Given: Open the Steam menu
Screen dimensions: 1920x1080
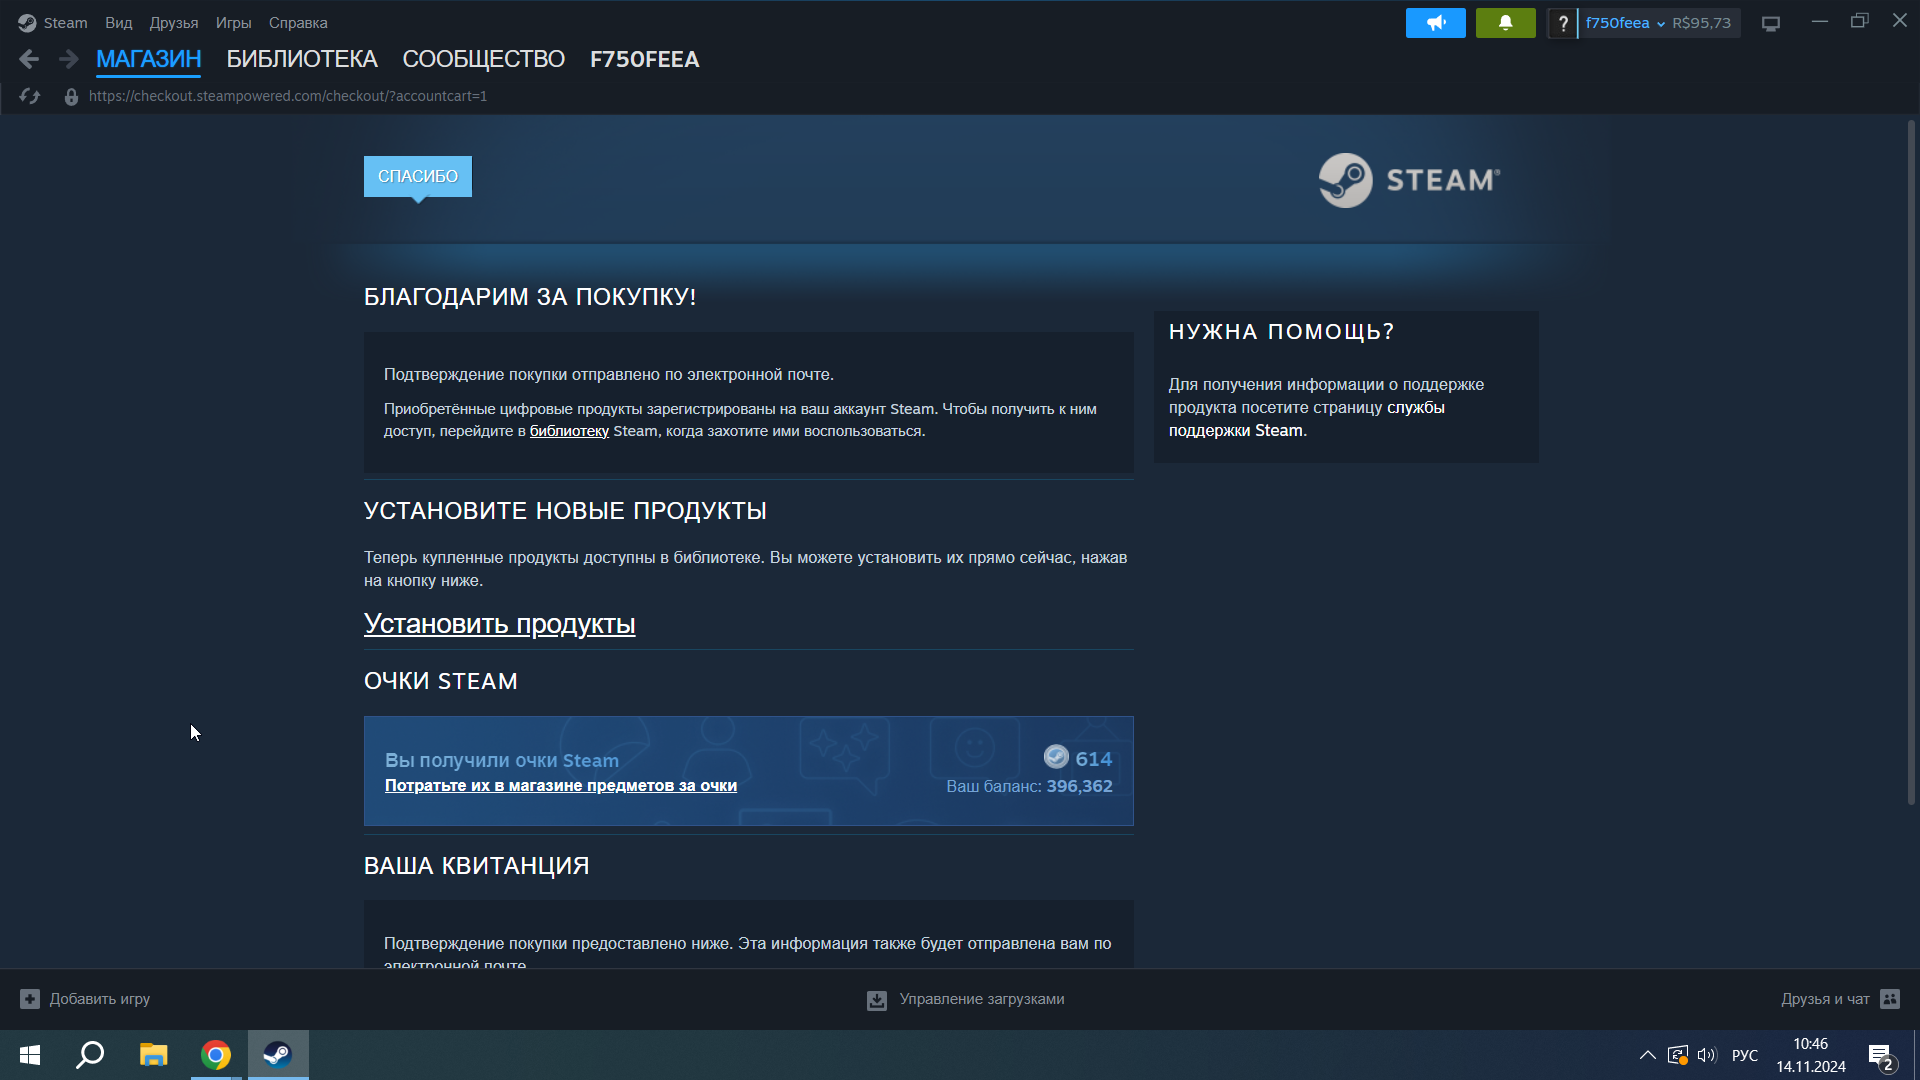Looking at the screenshot, I should (x=65, y=23).
